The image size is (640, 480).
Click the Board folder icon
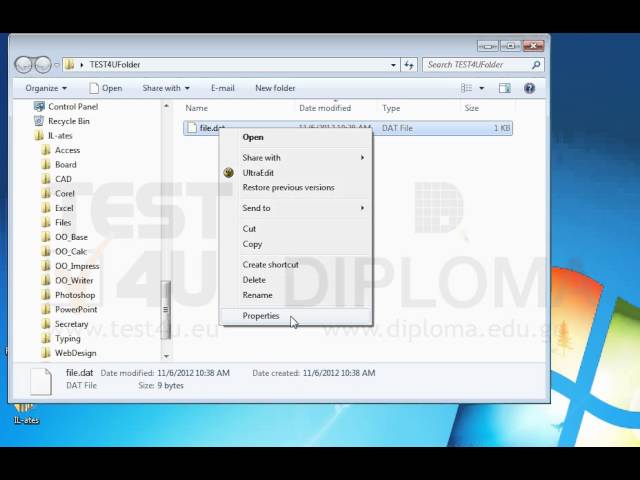pyautogui.click(x=46, y=164)
